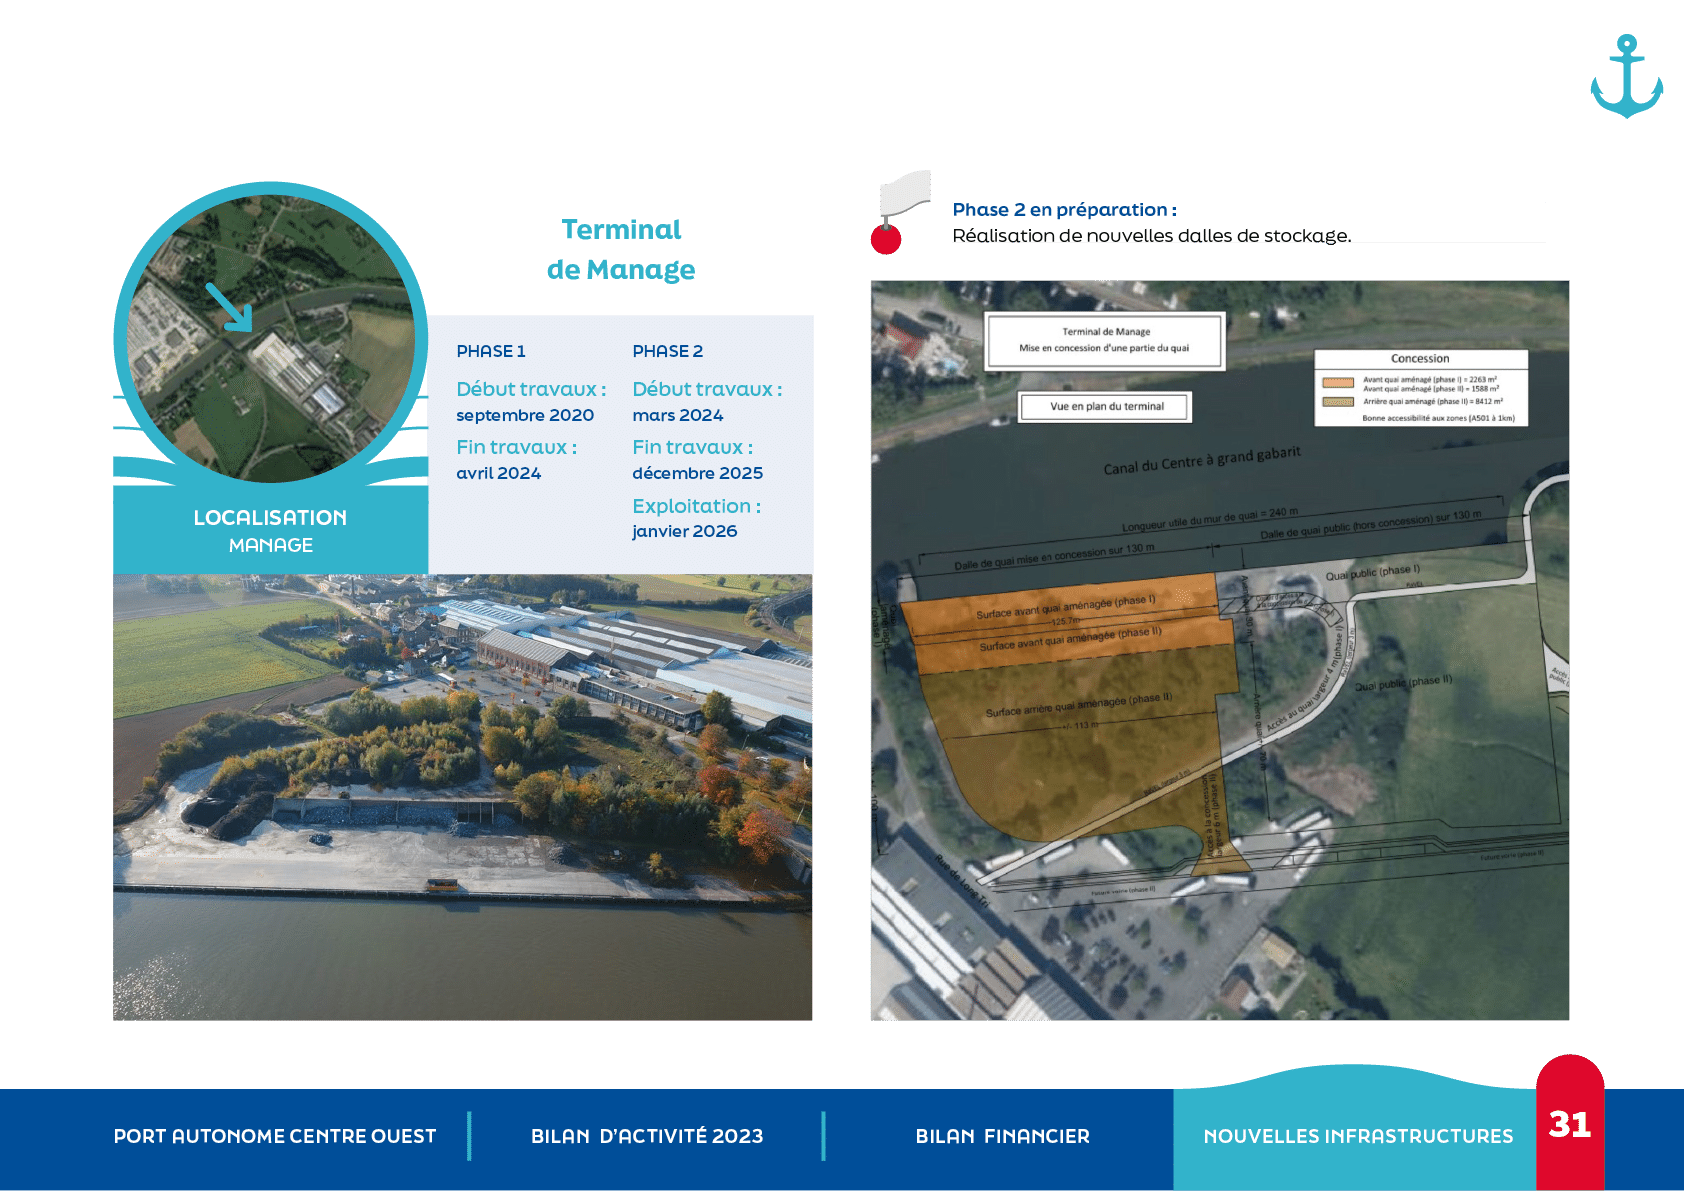This screenshot has height=1191, width=1684.
Task: Click the Terminal de Manage title
Action: point(621,250)
